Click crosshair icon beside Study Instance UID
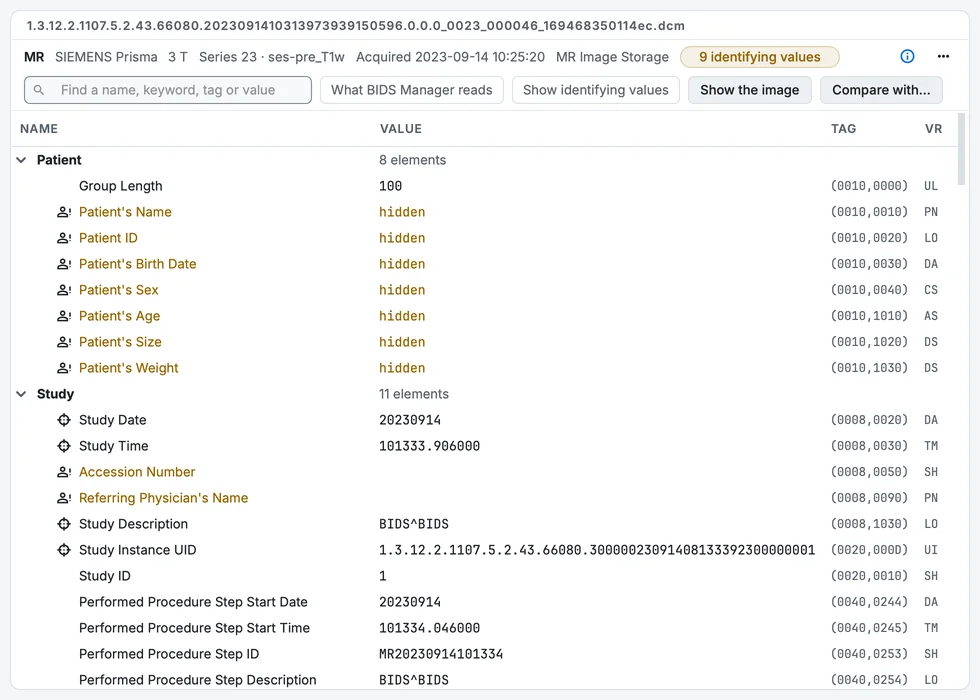The height and width of the screenshot is (700, 980). [64, 550]
